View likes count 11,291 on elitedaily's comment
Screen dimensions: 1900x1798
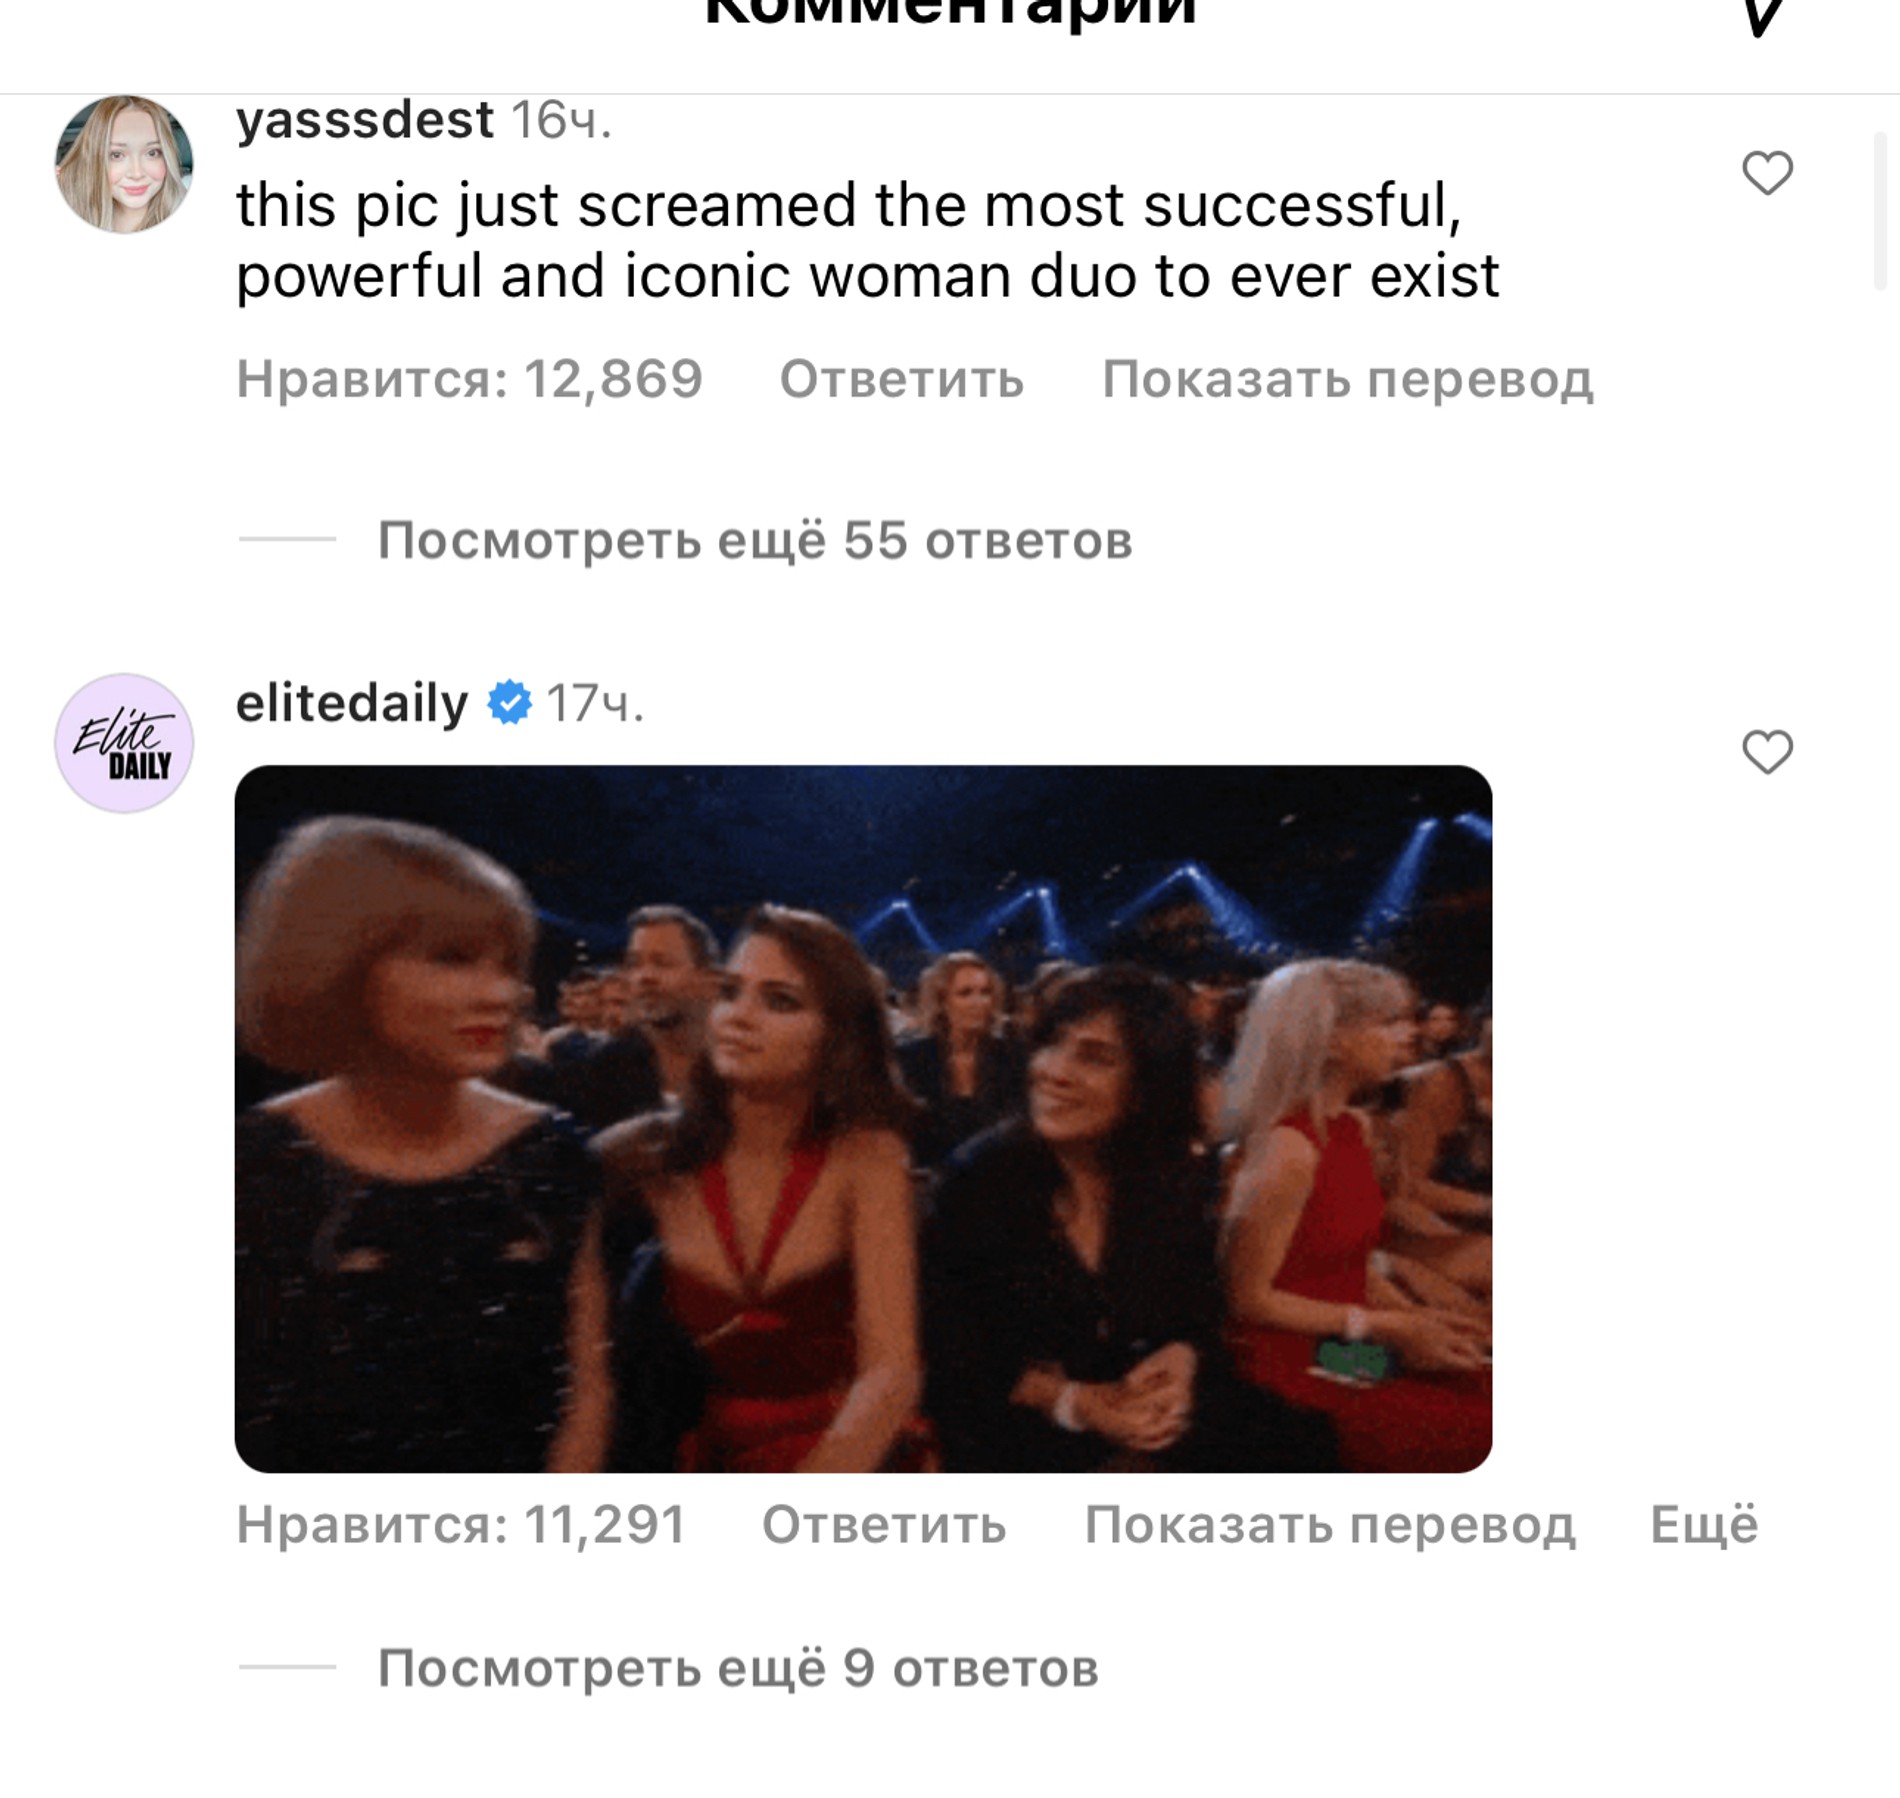[x=461, y=1525]
